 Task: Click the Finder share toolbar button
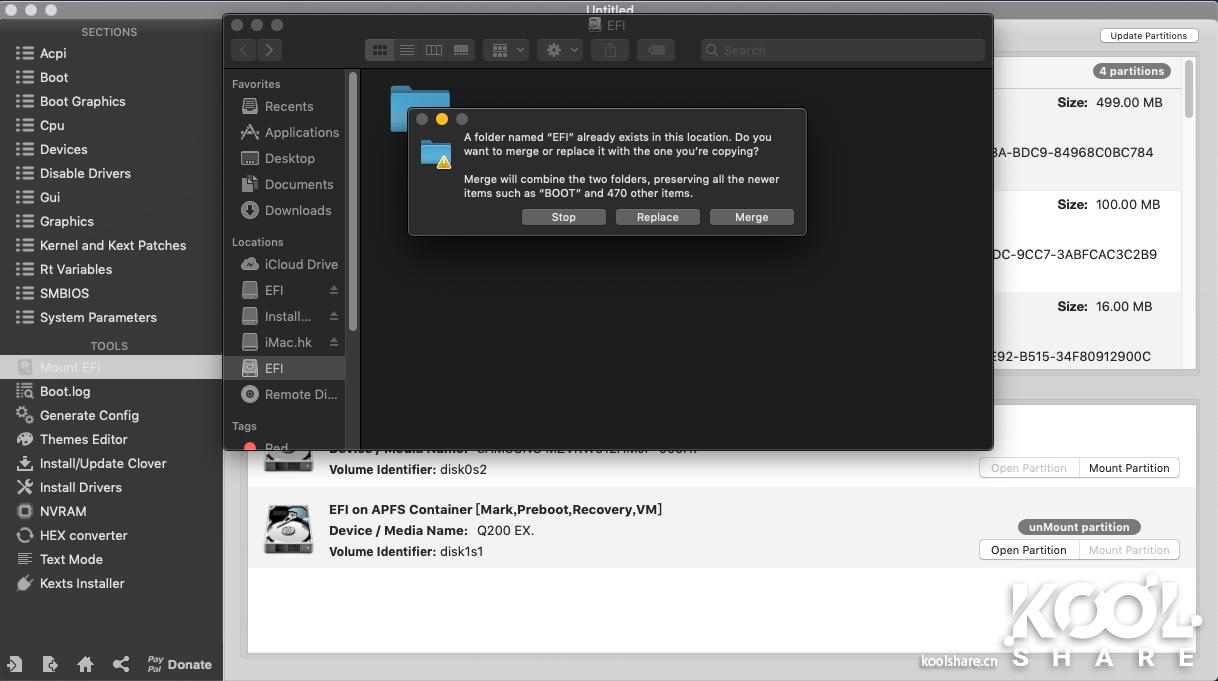(x=610, y=50)
